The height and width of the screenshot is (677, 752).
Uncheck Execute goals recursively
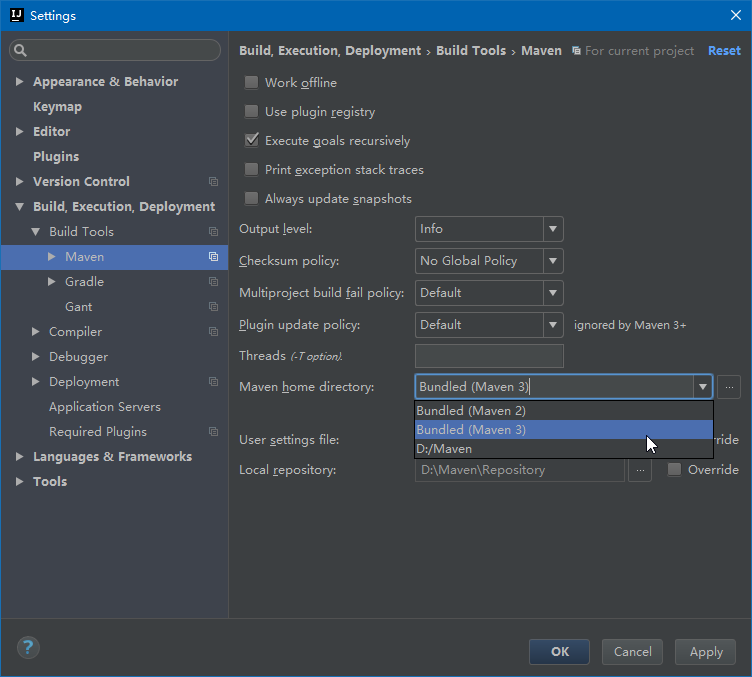point(251,140)
